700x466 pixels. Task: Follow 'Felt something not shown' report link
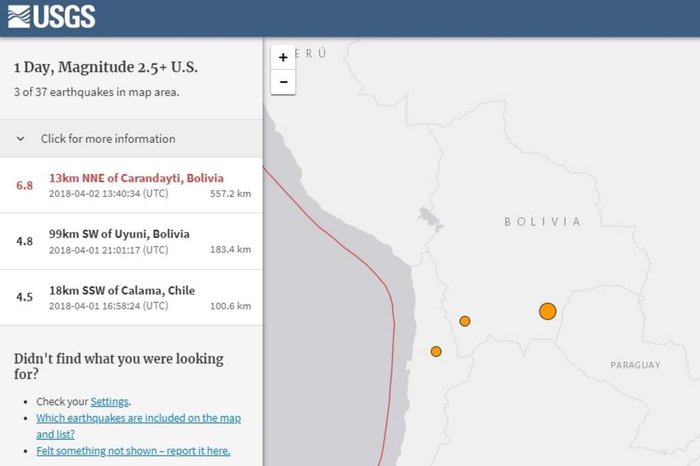133,451
